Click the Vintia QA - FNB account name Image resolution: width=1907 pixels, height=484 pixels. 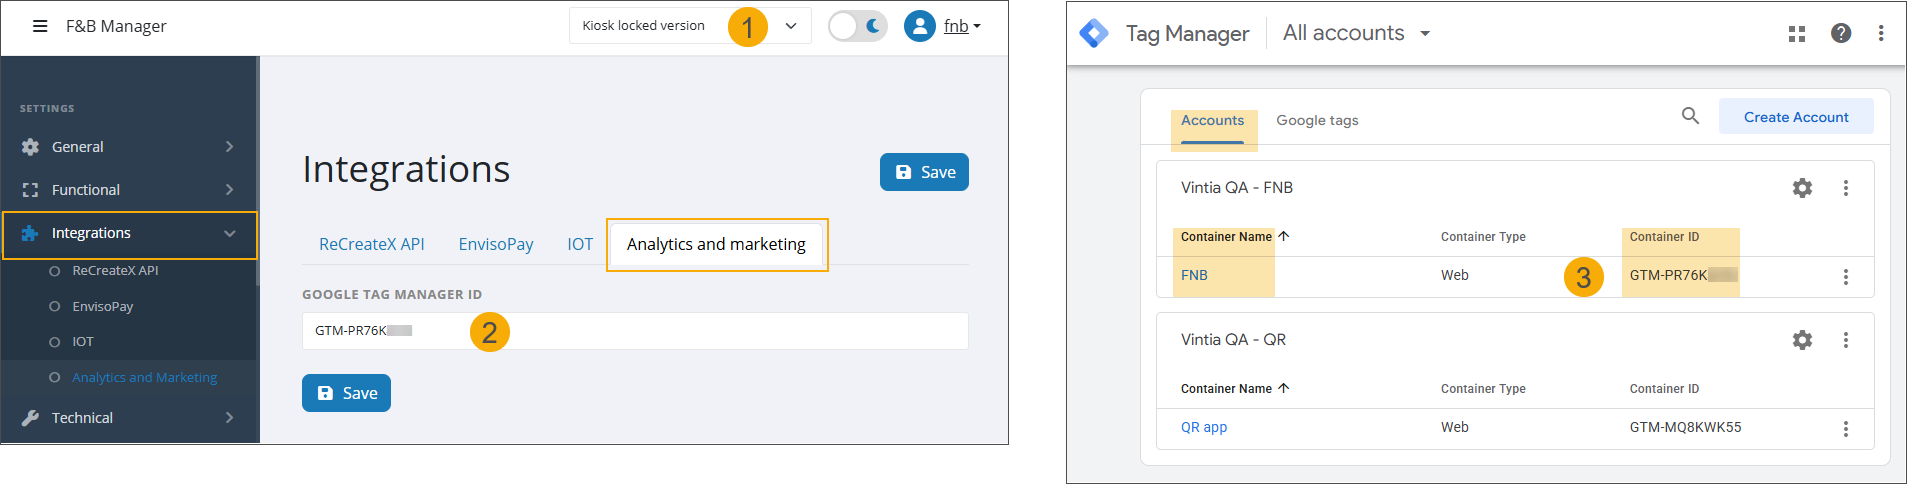coord(1236,188)
